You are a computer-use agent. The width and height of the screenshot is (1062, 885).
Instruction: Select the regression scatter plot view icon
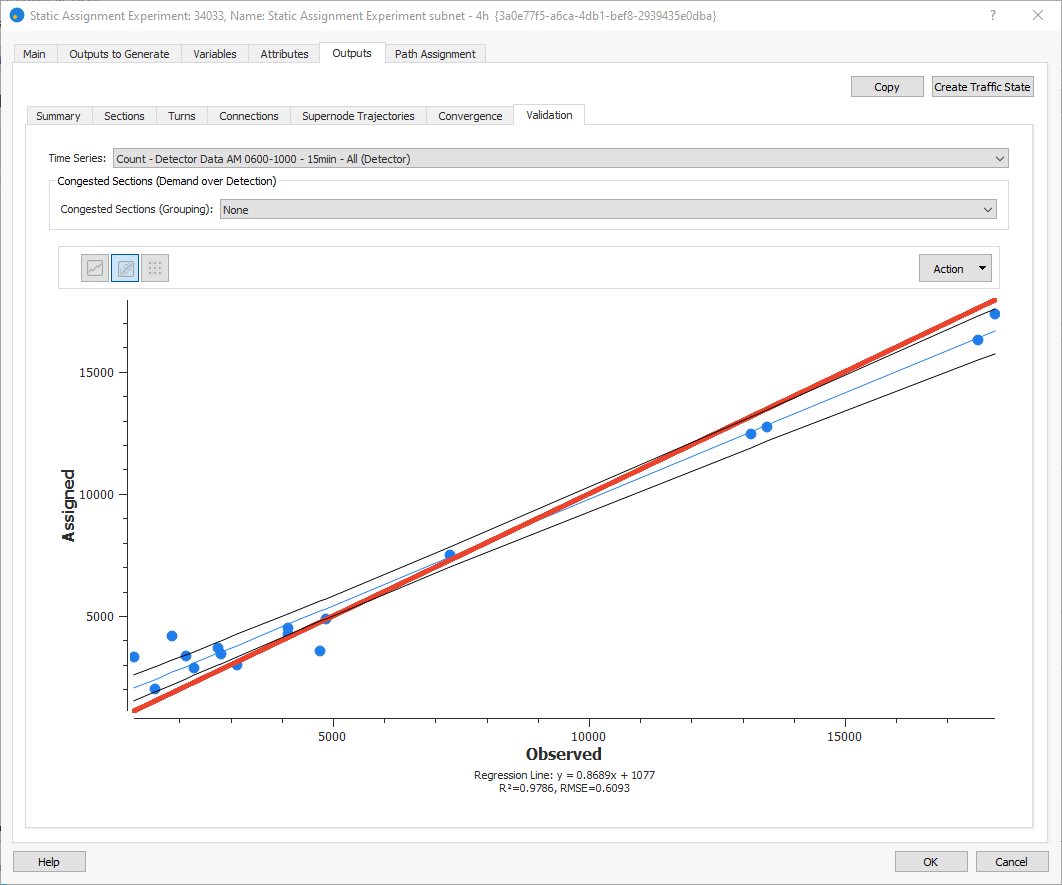pos(125,268)
